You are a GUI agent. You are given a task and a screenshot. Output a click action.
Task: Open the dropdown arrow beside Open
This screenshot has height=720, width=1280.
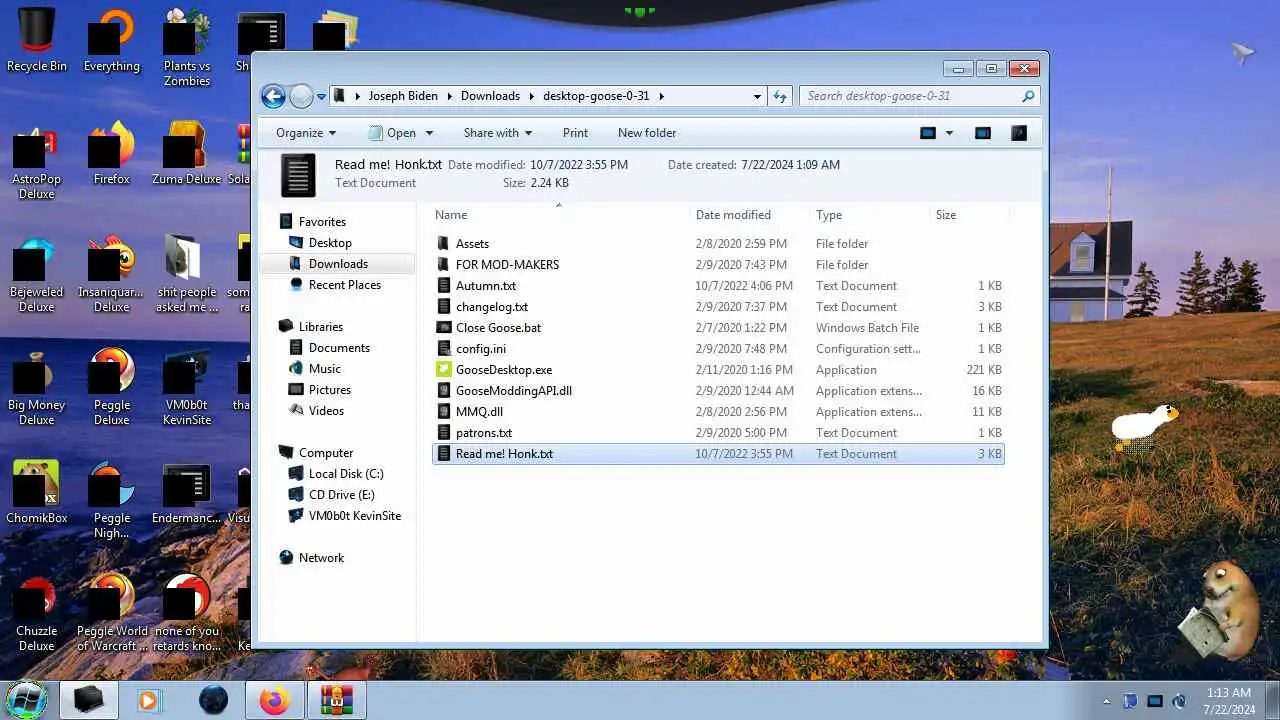click(429, 133)
